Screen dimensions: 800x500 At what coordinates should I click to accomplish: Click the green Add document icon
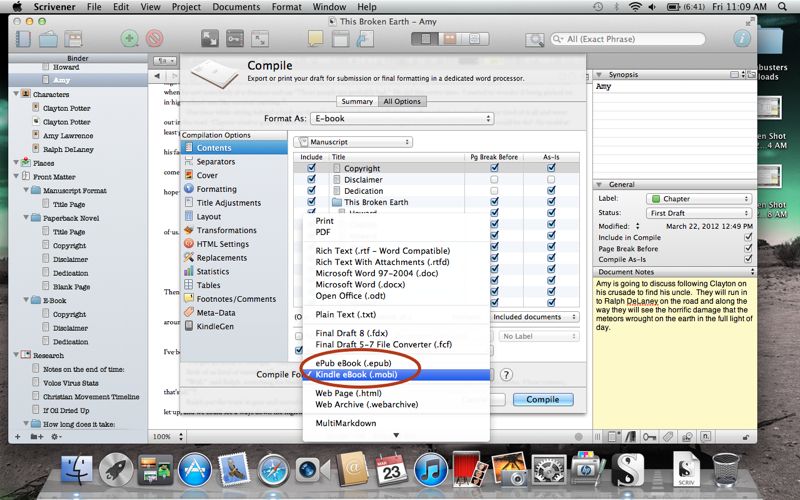click(130, 39)
